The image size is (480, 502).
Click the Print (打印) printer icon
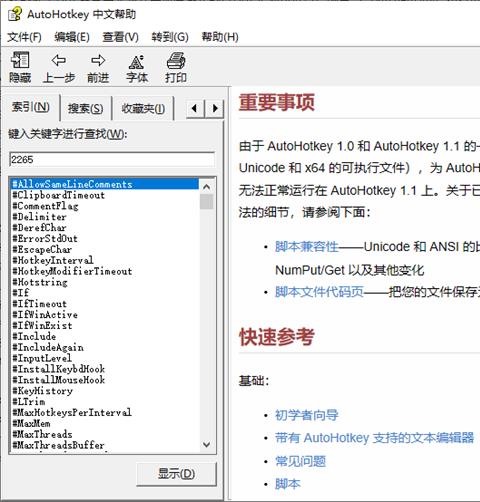click(176, 61)
